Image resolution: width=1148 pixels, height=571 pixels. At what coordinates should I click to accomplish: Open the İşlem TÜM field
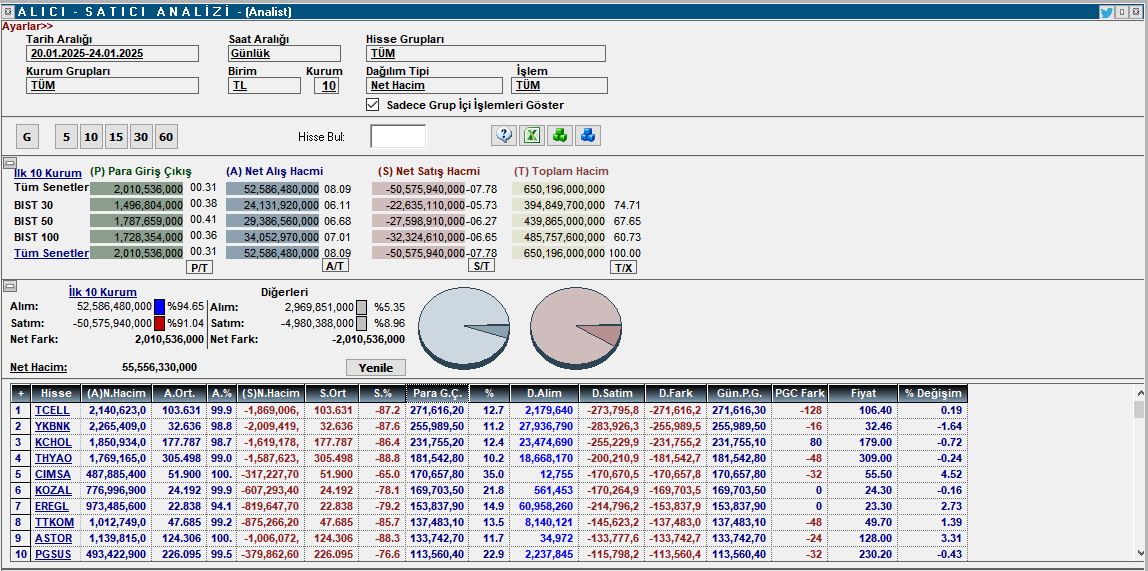point(559,86)
